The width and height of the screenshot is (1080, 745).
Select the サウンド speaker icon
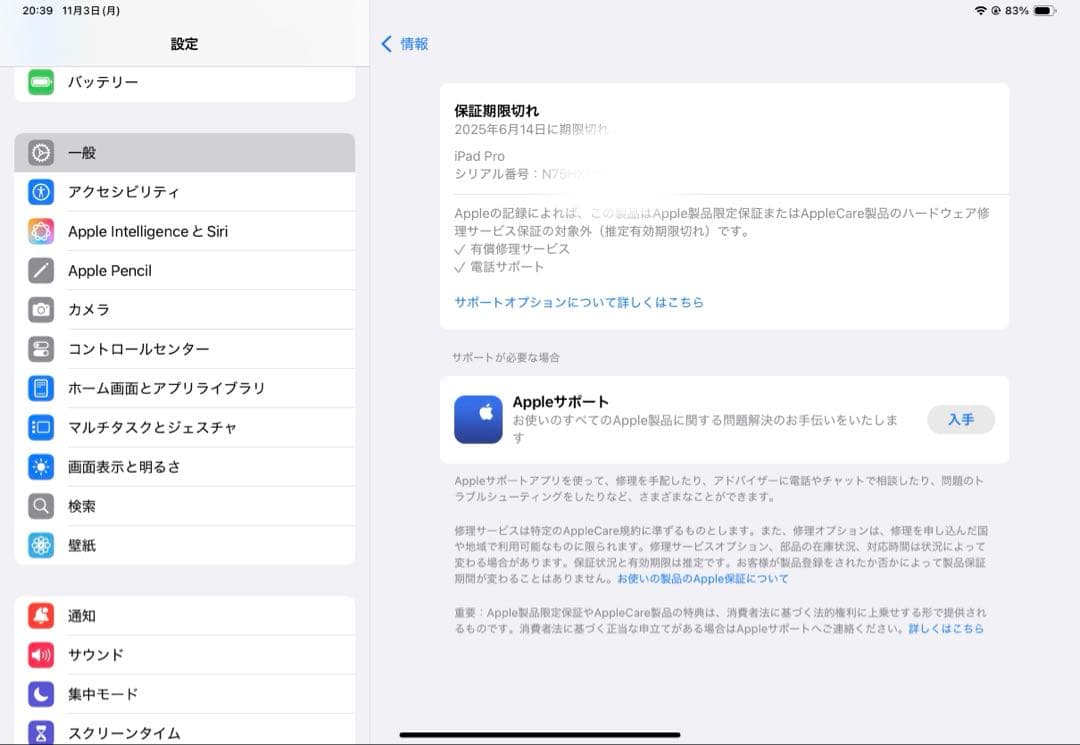click(40, 655)
